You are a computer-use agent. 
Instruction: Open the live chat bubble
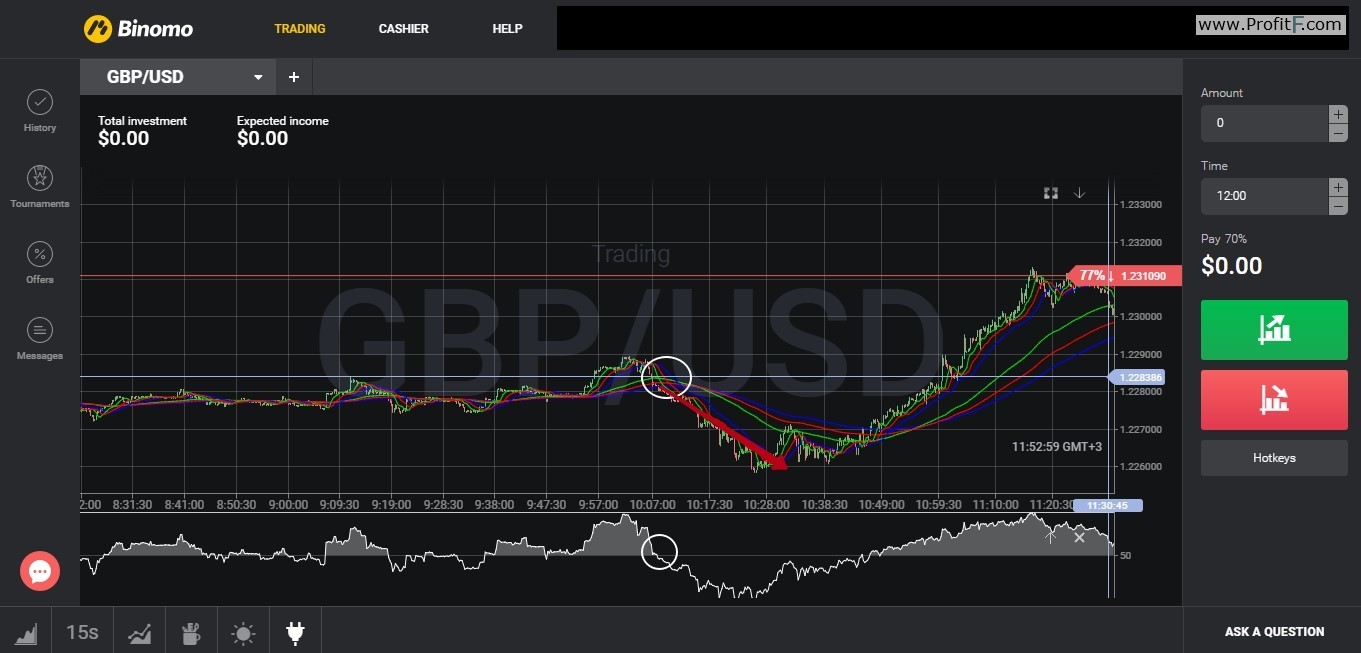40,571
